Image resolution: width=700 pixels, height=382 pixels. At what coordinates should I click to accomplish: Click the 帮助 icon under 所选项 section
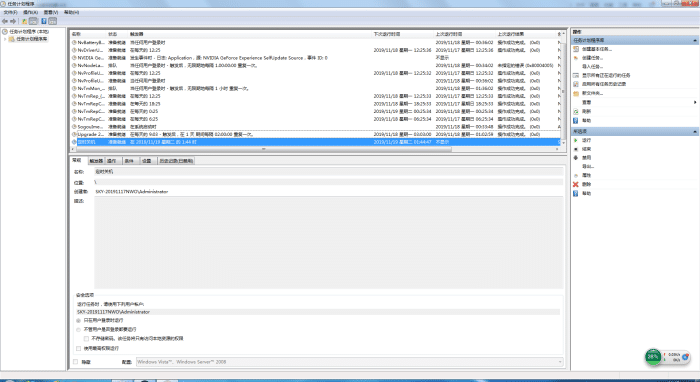pyautogui.click(x=576, y=193)
